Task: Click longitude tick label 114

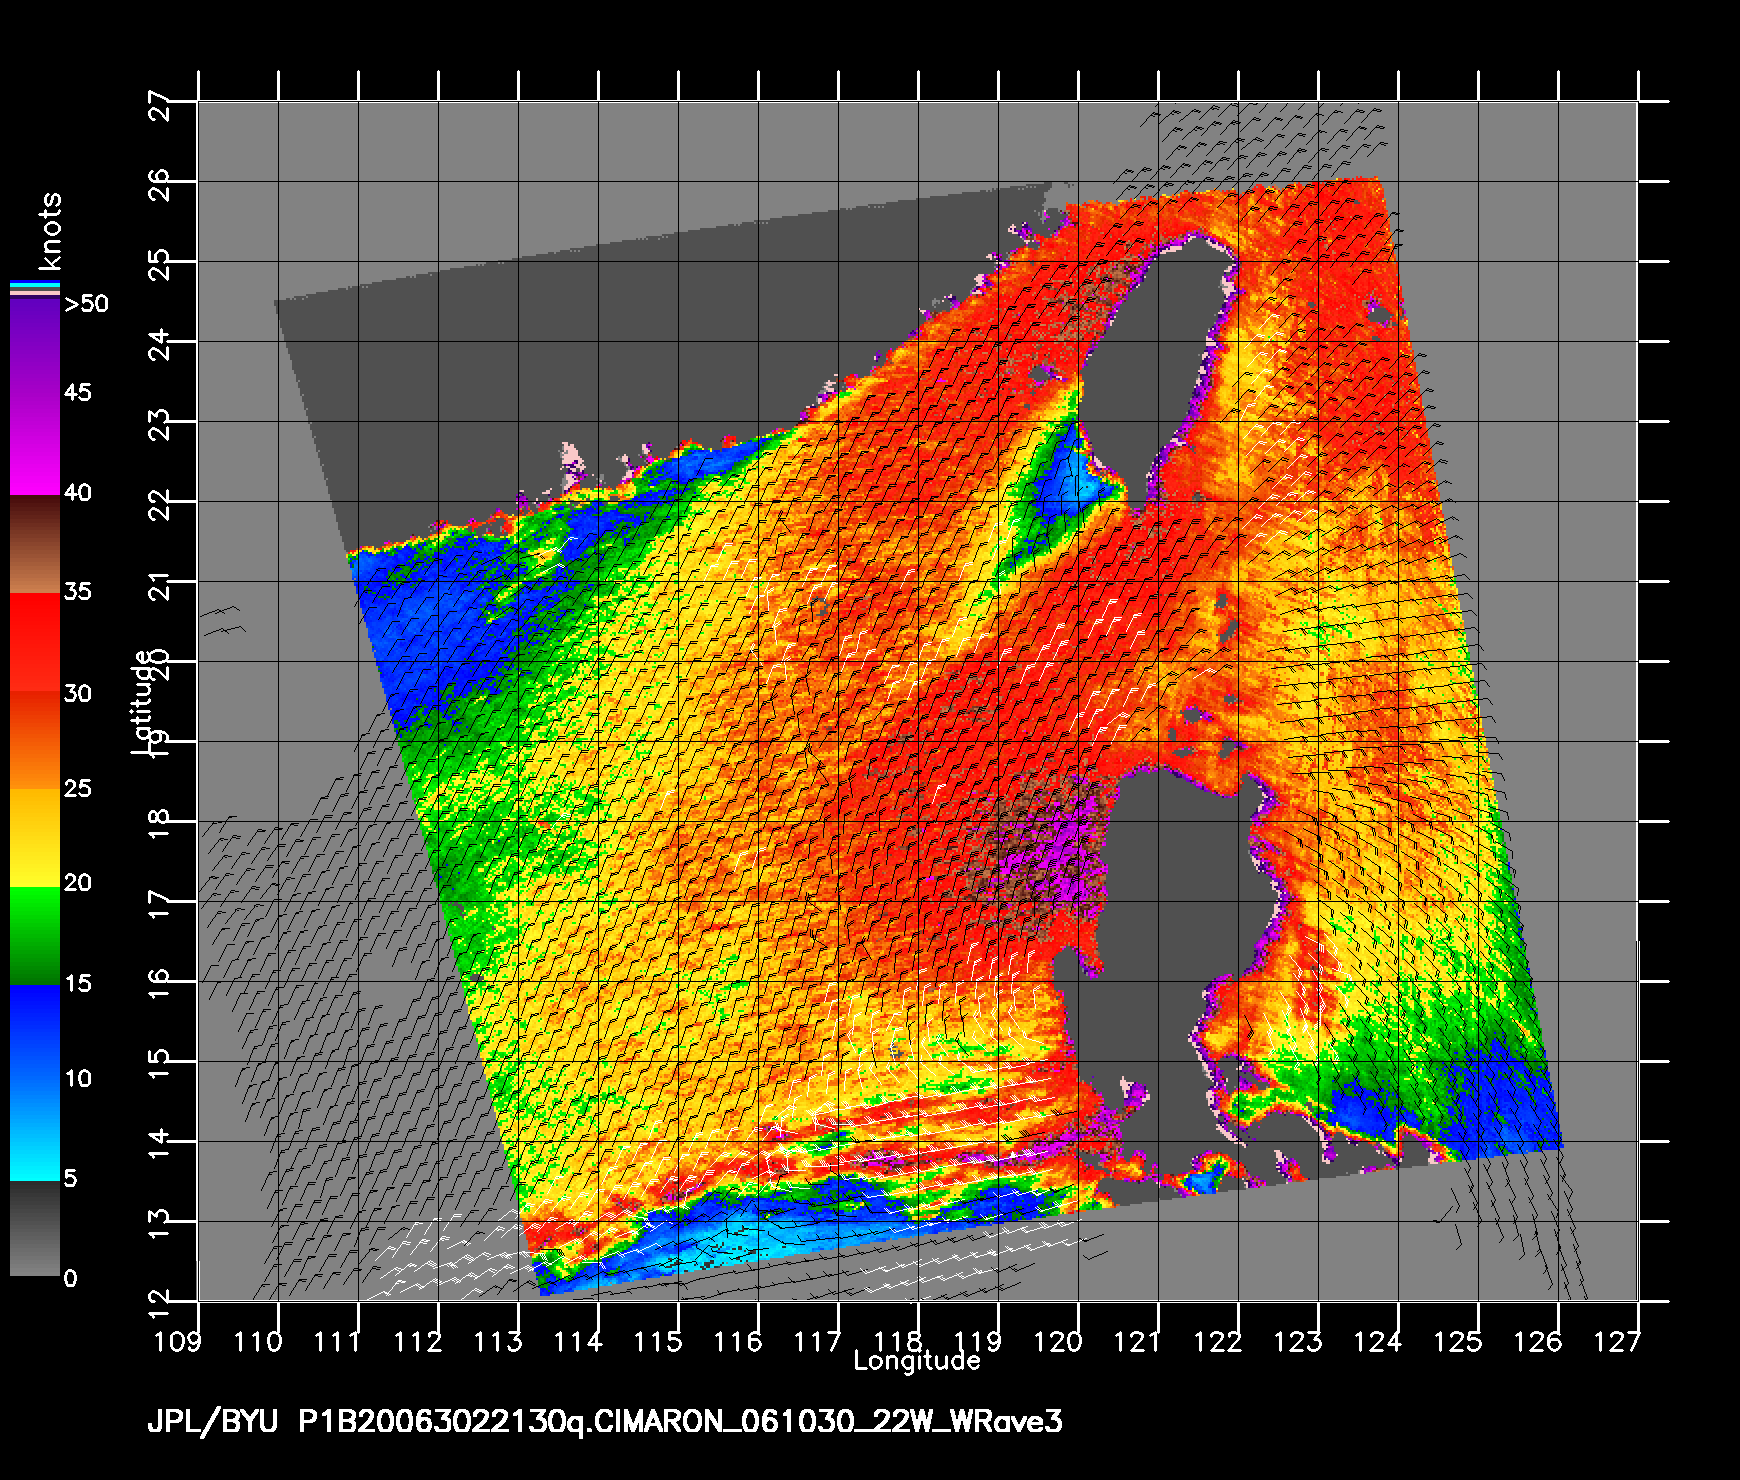Action: [578, 1341]
